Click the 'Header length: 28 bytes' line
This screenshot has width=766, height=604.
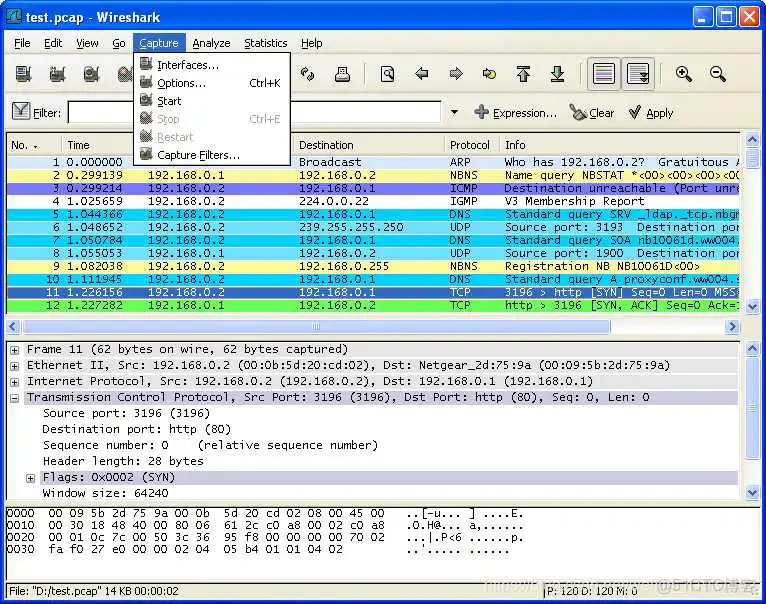[123, 461]
